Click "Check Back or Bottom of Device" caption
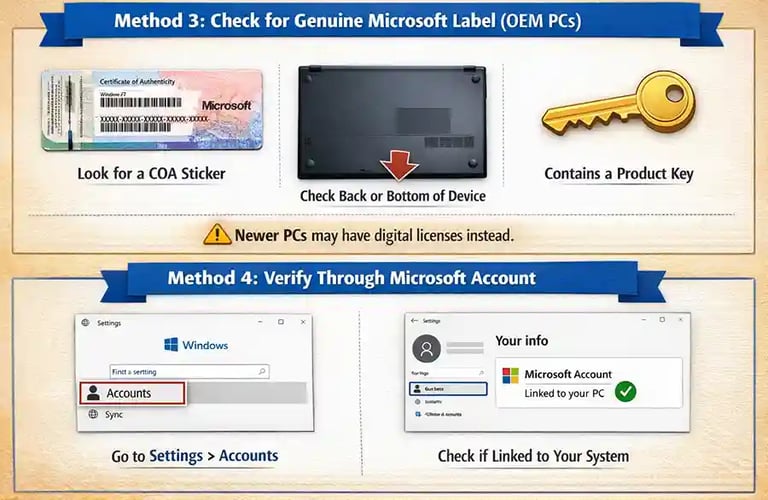 click(393, 196)
